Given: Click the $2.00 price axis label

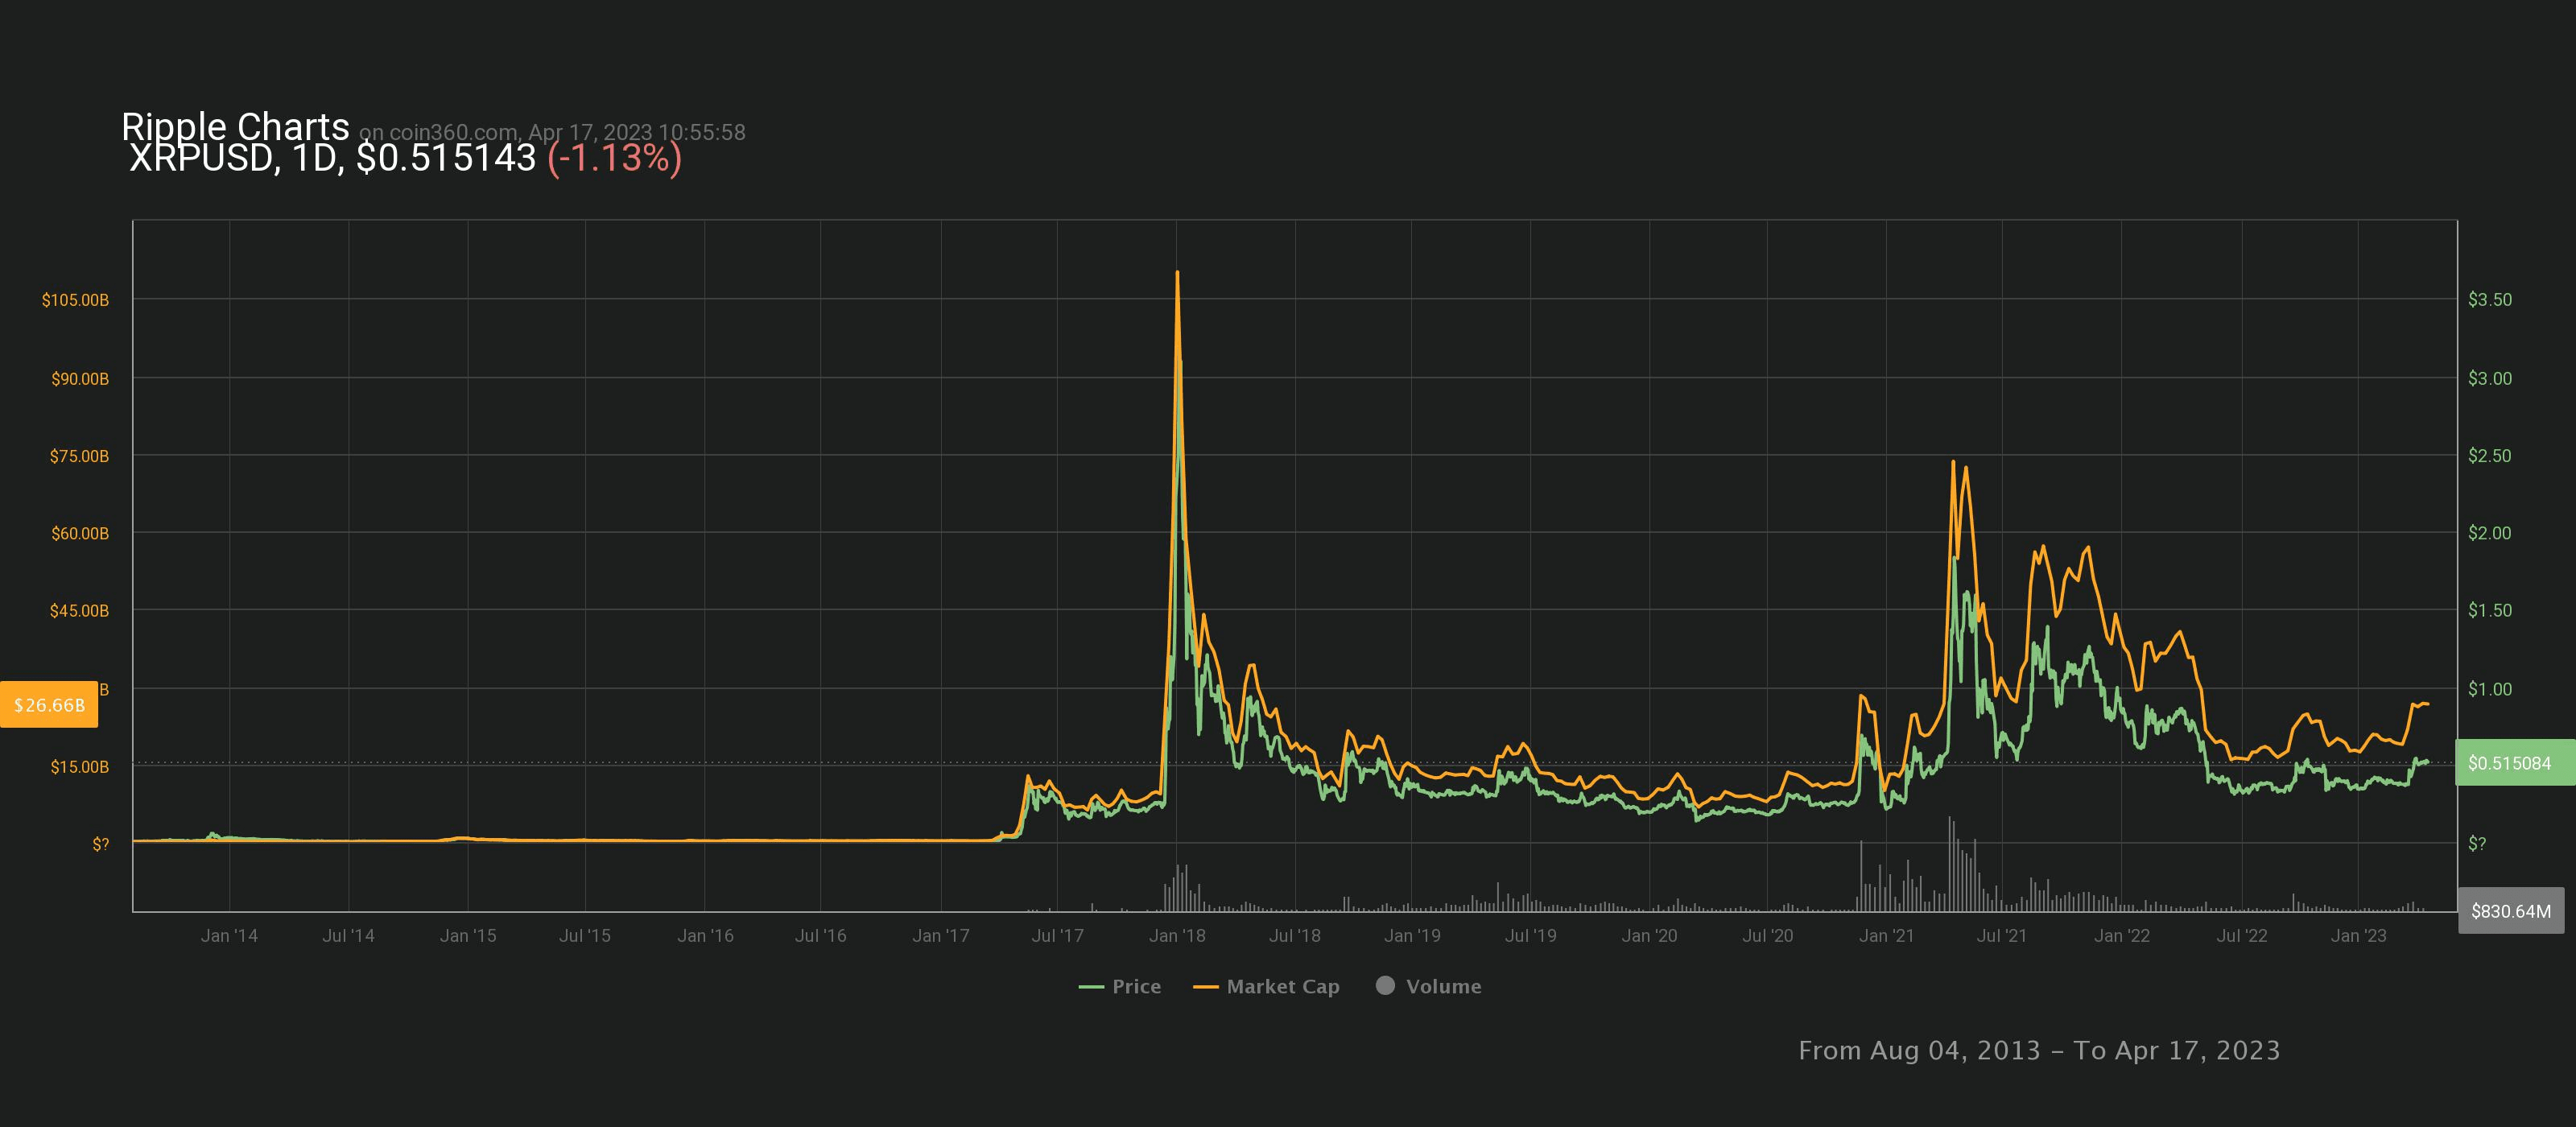Looking at the screenshot, I should [x=2490, y=533].
